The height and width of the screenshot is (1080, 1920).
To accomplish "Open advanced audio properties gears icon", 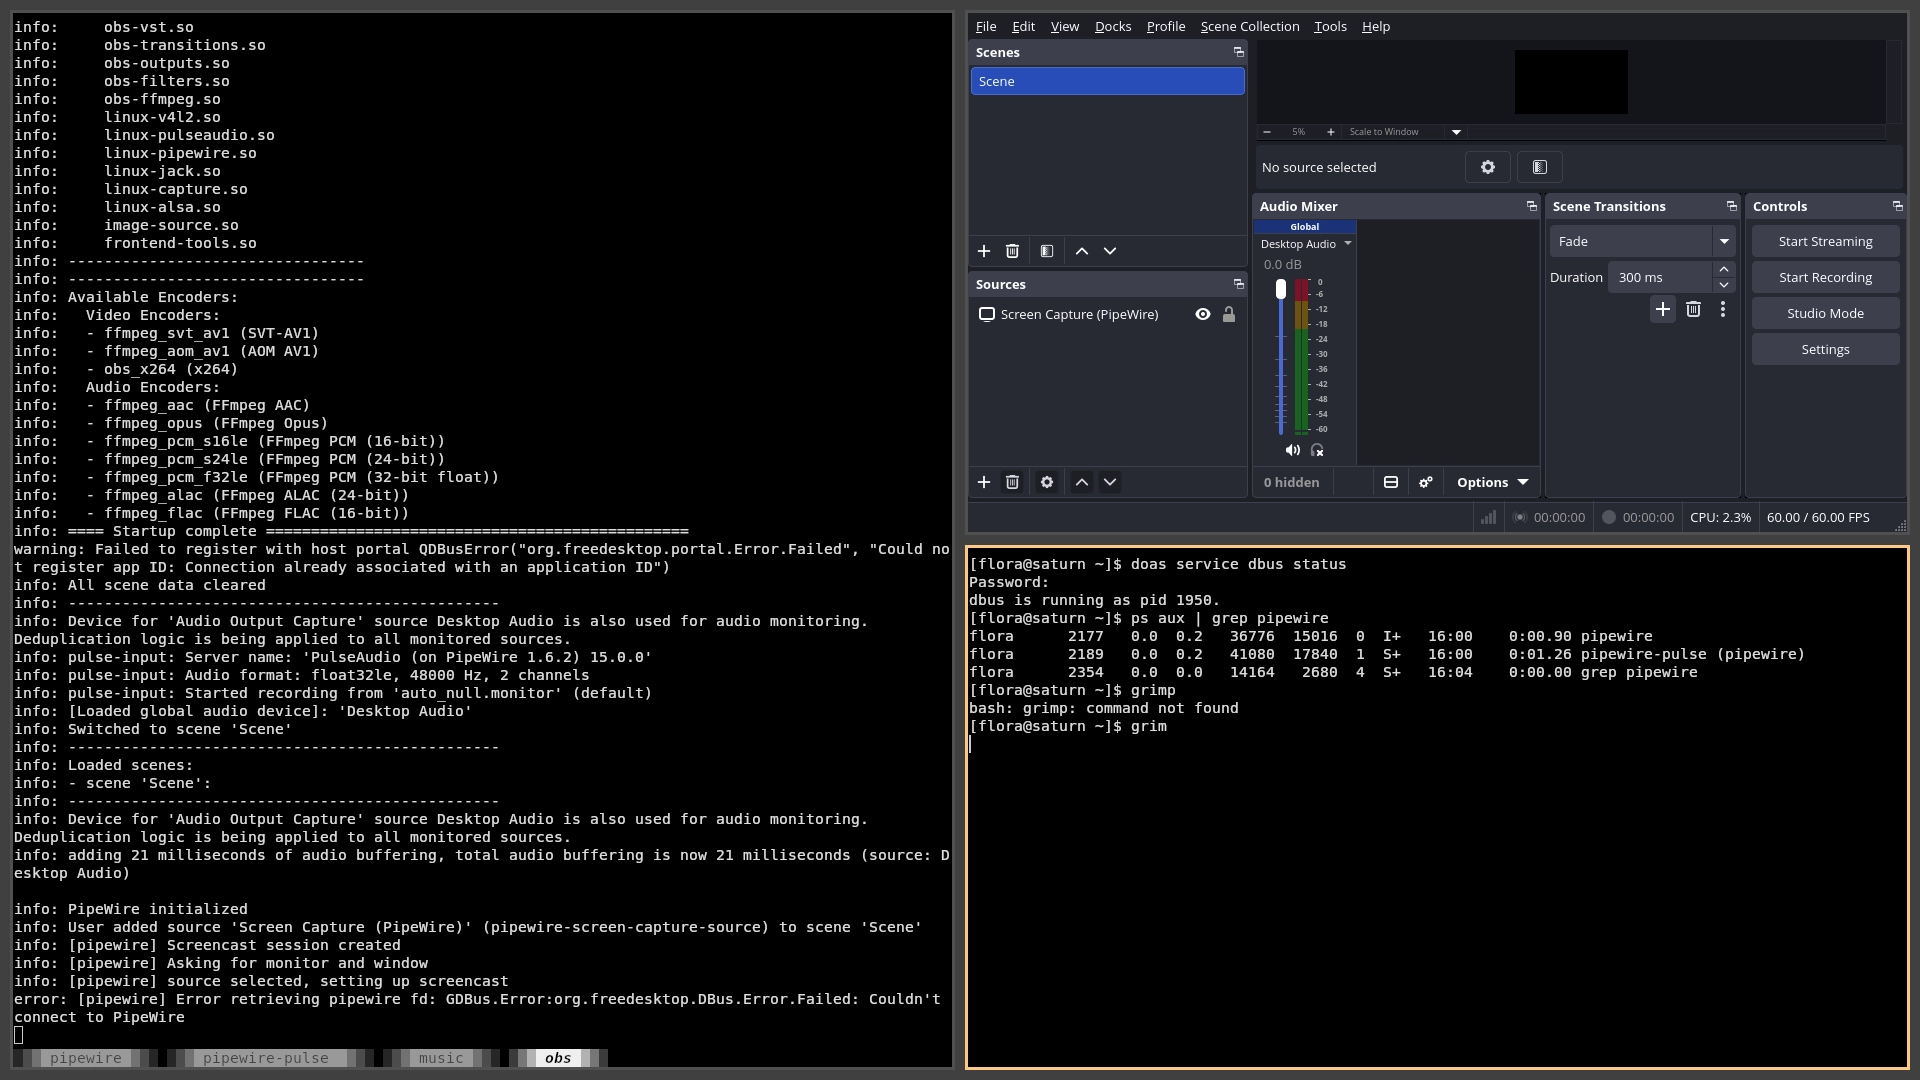I will coord(1426,482).
